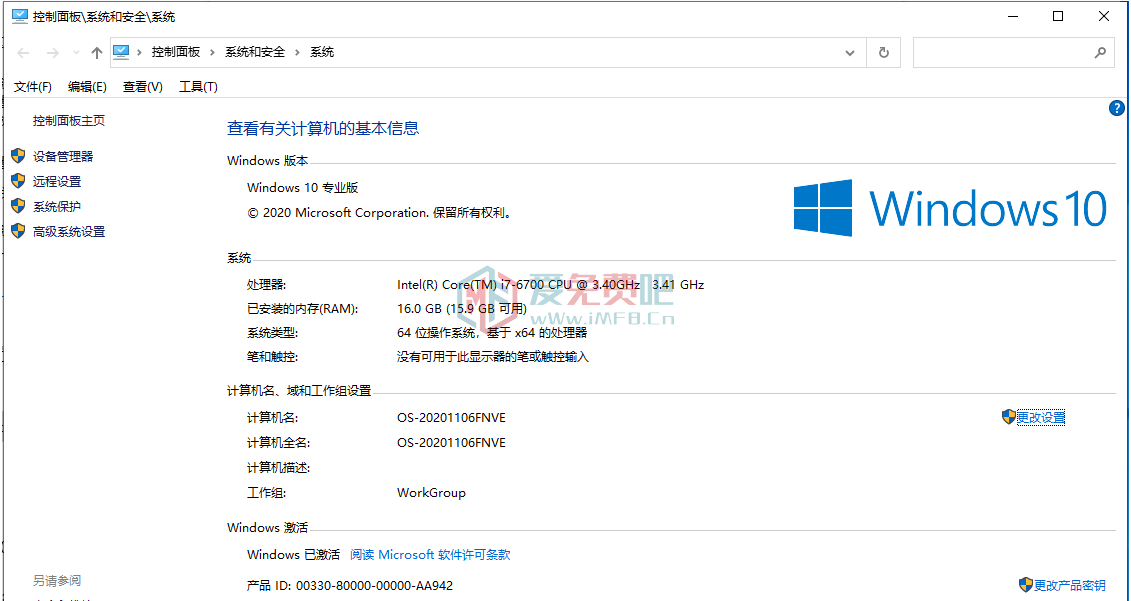Open 远程设置 link
1131x601 pixels.
coord(57,182)
